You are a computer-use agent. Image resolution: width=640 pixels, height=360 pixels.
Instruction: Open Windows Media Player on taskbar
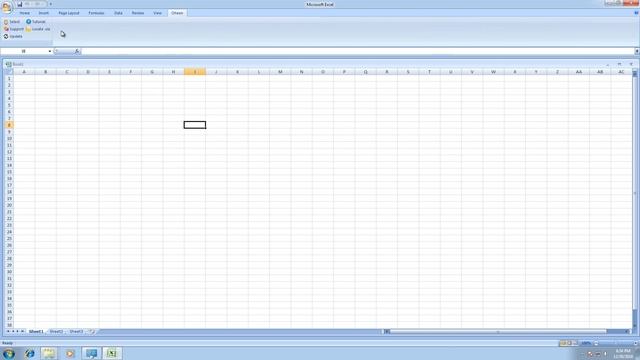(70, 353)
